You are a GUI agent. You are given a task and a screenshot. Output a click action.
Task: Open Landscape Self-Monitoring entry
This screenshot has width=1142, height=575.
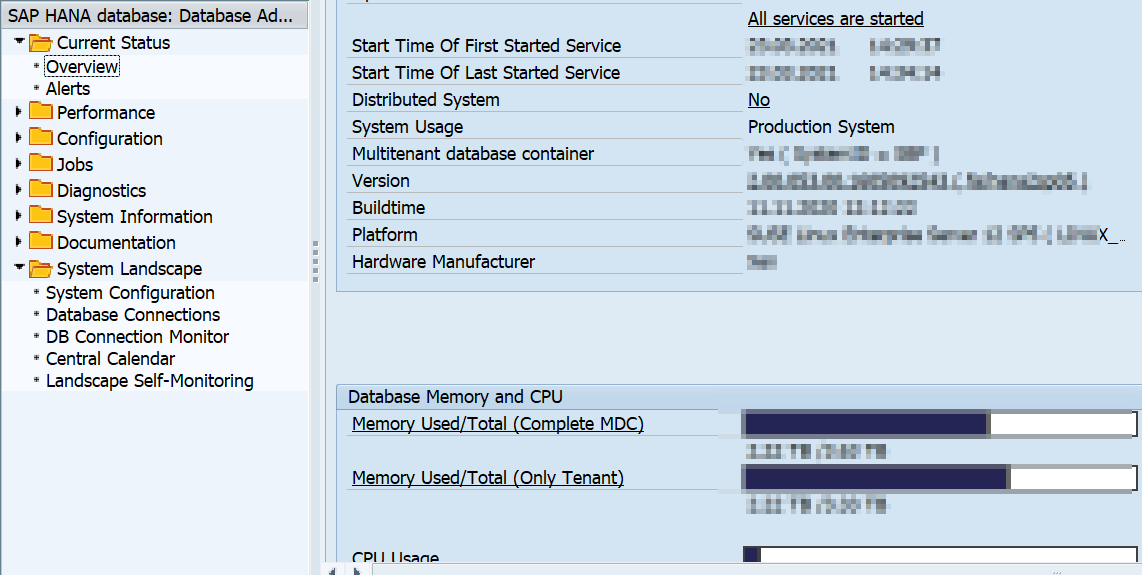[149, 381]
